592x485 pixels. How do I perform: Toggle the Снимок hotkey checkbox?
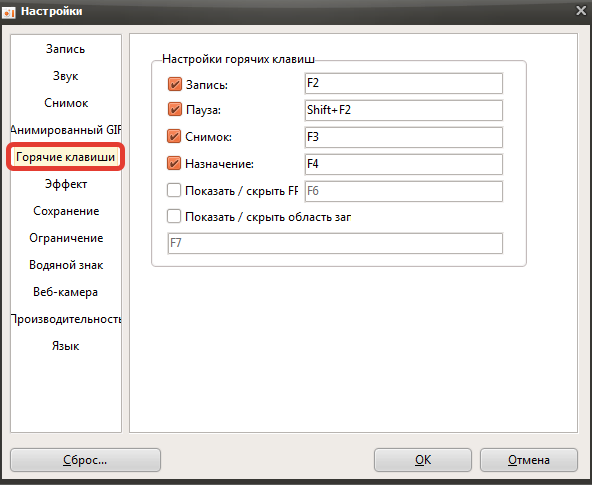tap(174, 136)
